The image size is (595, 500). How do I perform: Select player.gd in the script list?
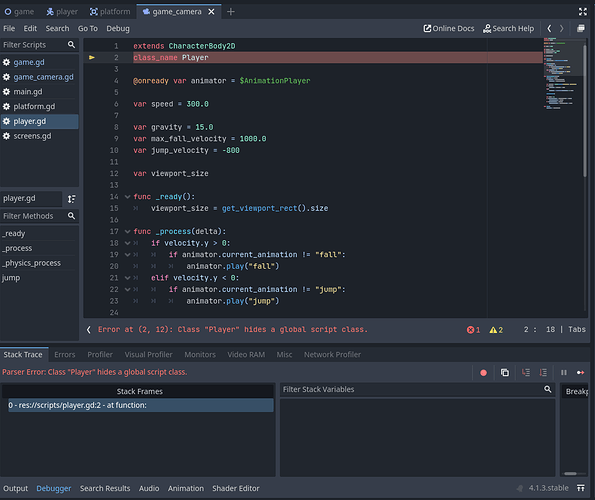[x=39, y=121]
